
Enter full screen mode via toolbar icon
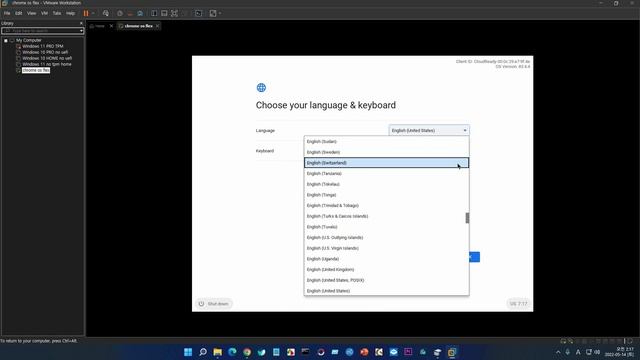coord(174,13)
